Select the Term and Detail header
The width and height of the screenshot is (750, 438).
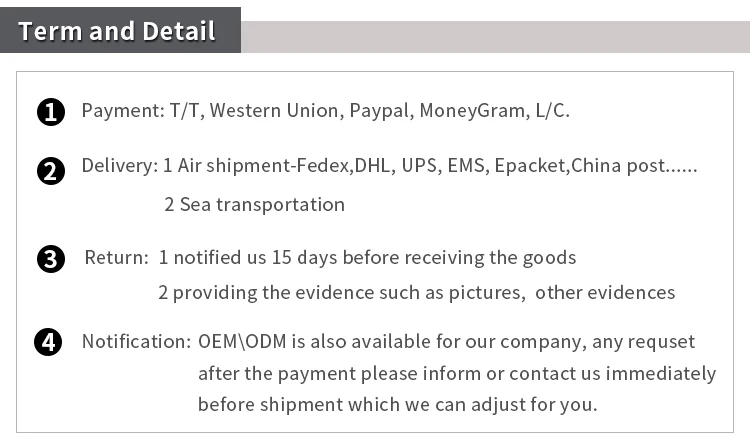coord(117,31)
